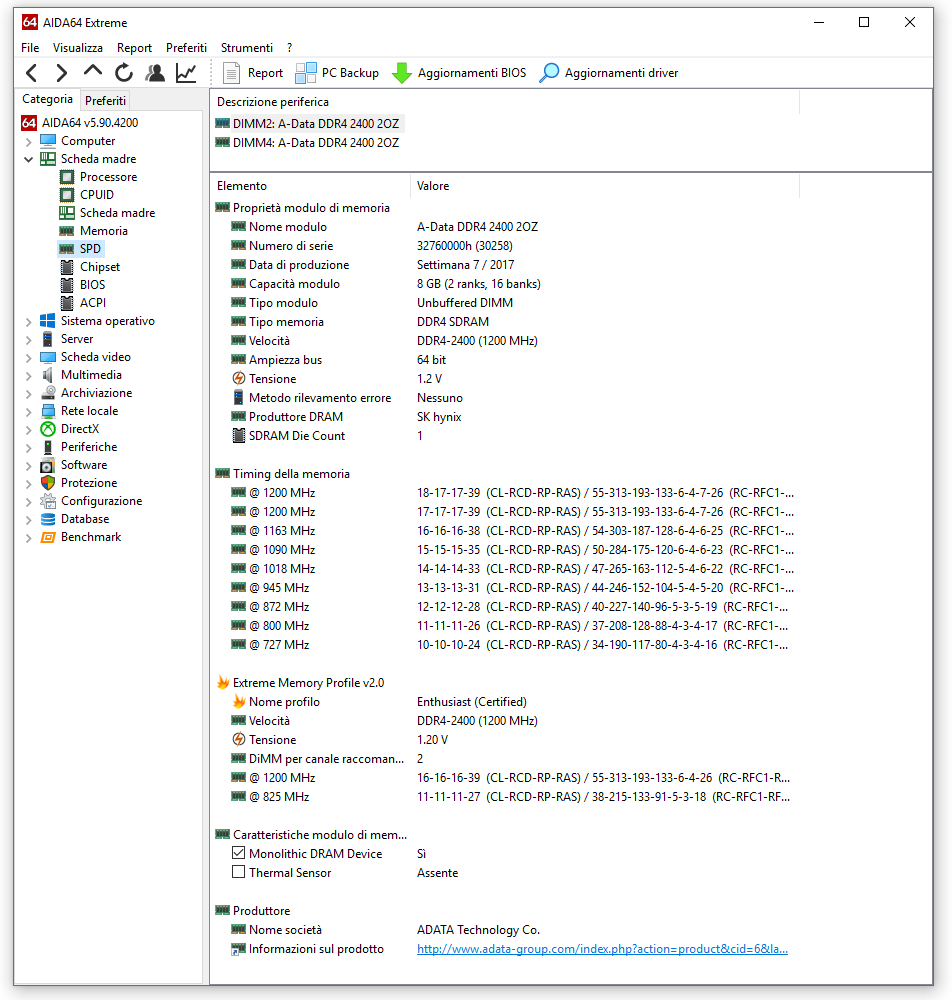
Task: Select the DIMM4: A-Data DDR4 2400 device
Action: (308, 143)
